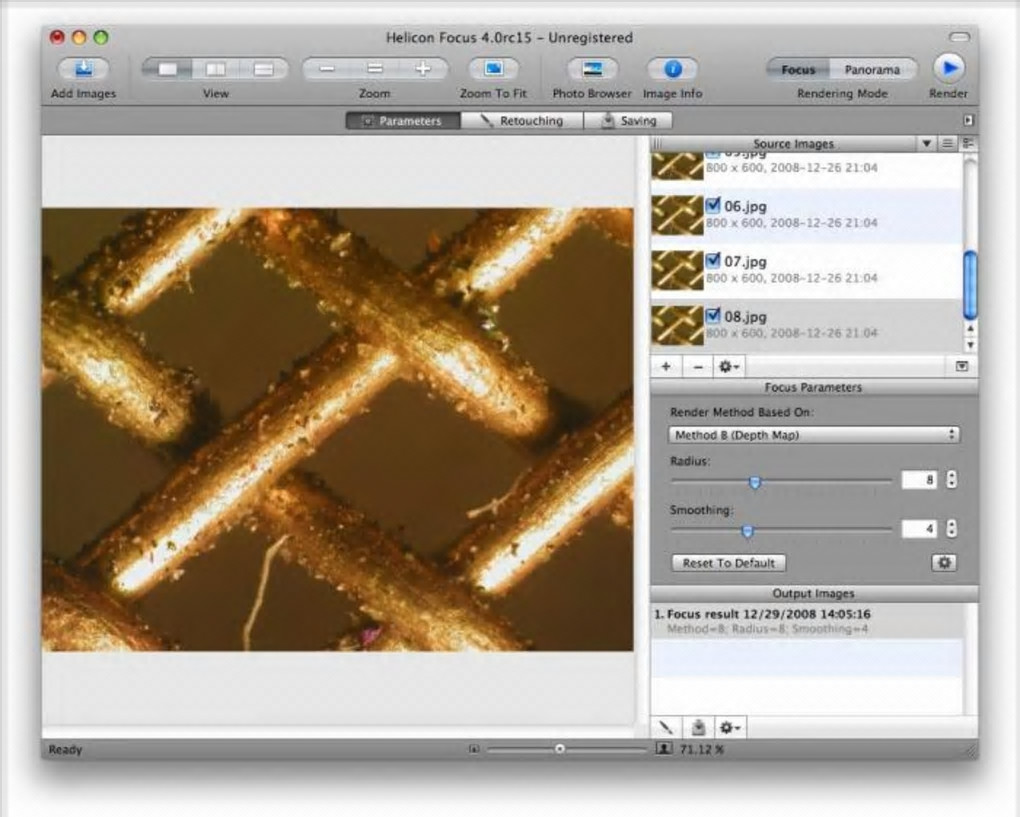Uncheck the 06.jpg source image checkbox
This screenshot has height=817, width=1020.
713,206
